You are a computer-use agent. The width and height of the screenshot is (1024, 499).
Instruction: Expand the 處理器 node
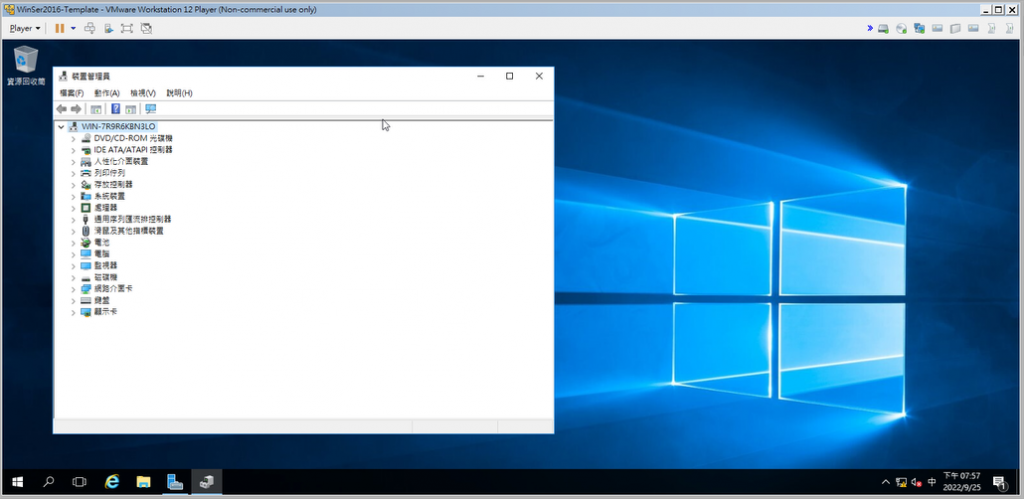(x=73, y=208)
